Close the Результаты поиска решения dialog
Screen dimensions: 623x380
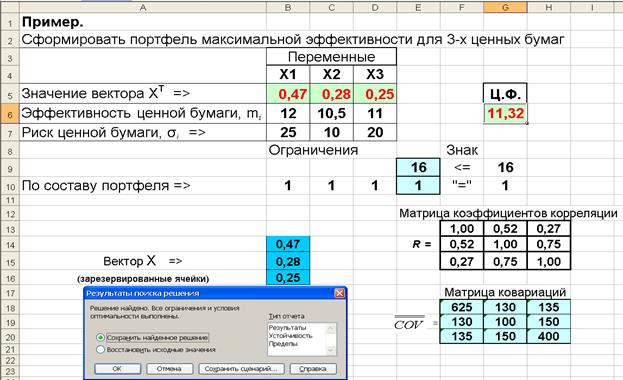[339, 293]
